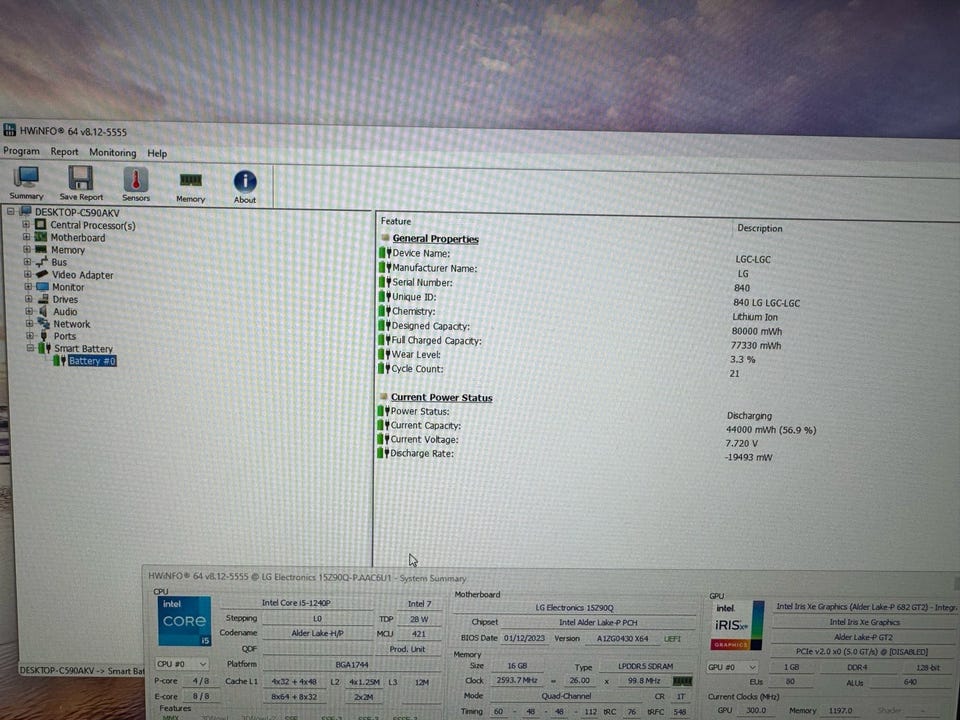Click the Intel Core i5 logo
The image size is (960, 720).
pyautogui.click(x=184, y=621)
